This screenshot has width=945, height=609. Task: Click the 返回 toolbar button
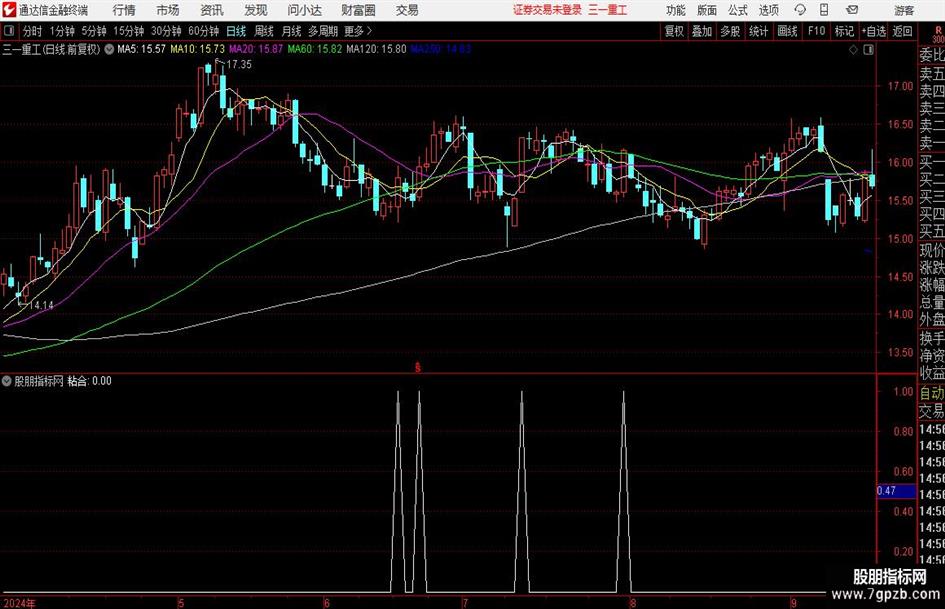tap(902, 31)
